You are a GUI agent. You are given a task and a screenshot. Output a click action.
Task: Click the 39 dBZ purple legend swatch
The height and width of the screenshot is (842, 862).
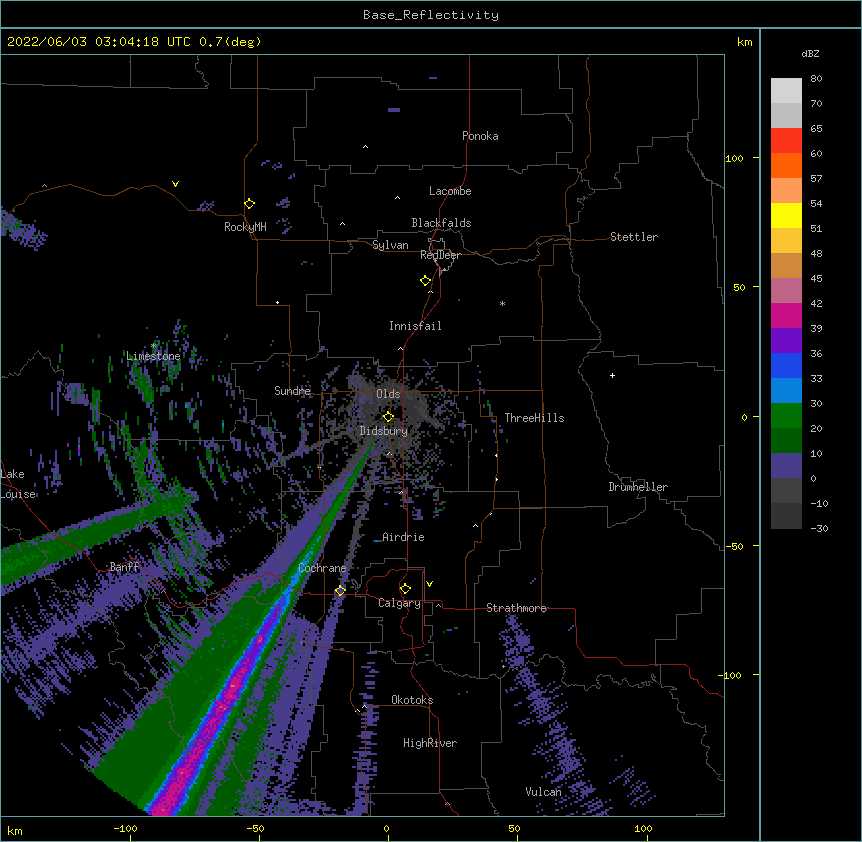tap(786, 340)
